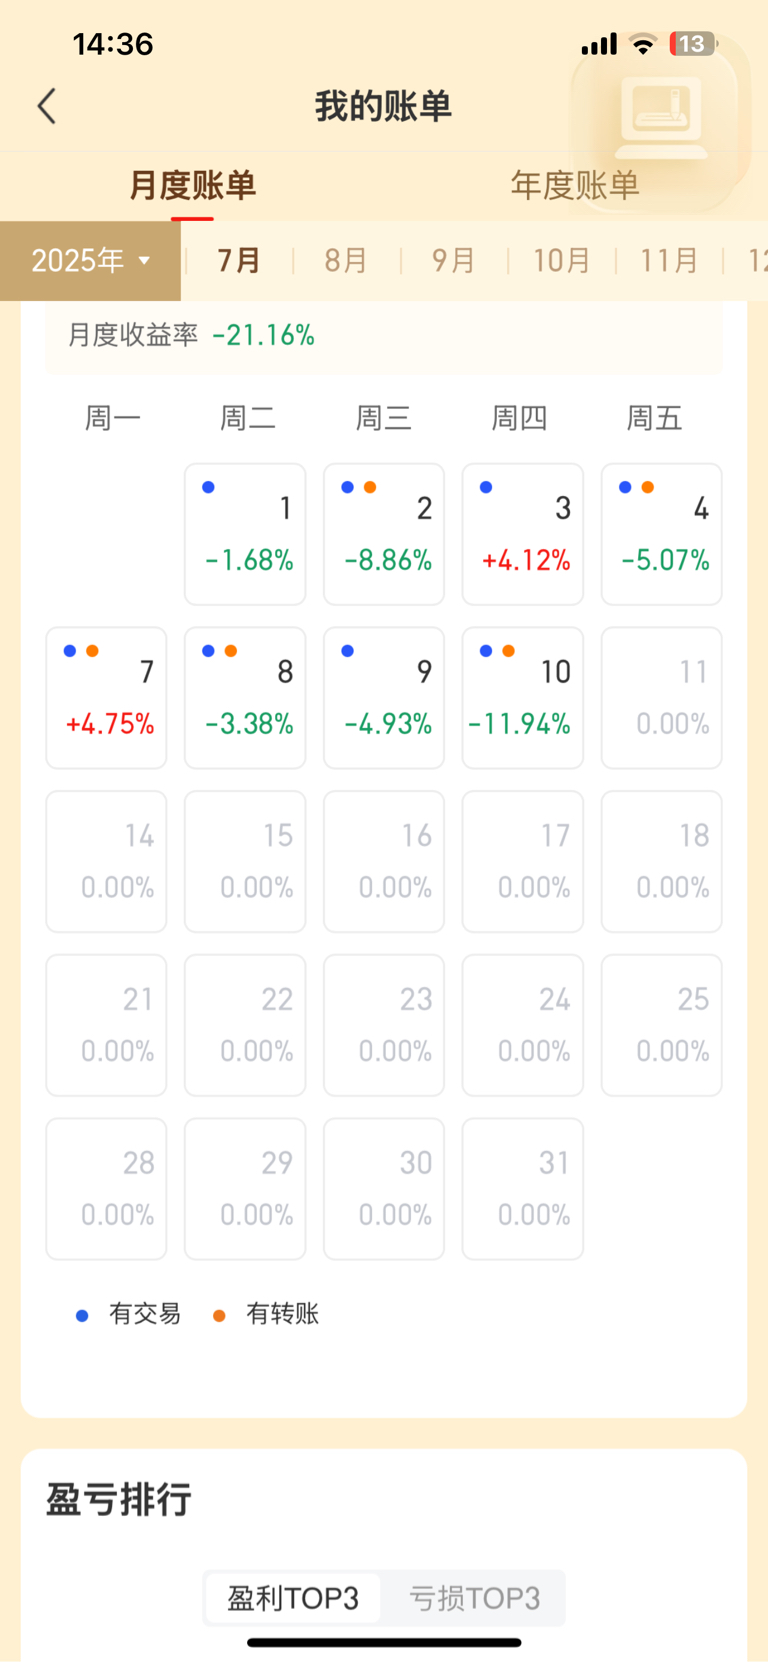Viewport: 768px width, 1662px height.
Task: Check the battery indicator in status bar
Action: point(693,44)
